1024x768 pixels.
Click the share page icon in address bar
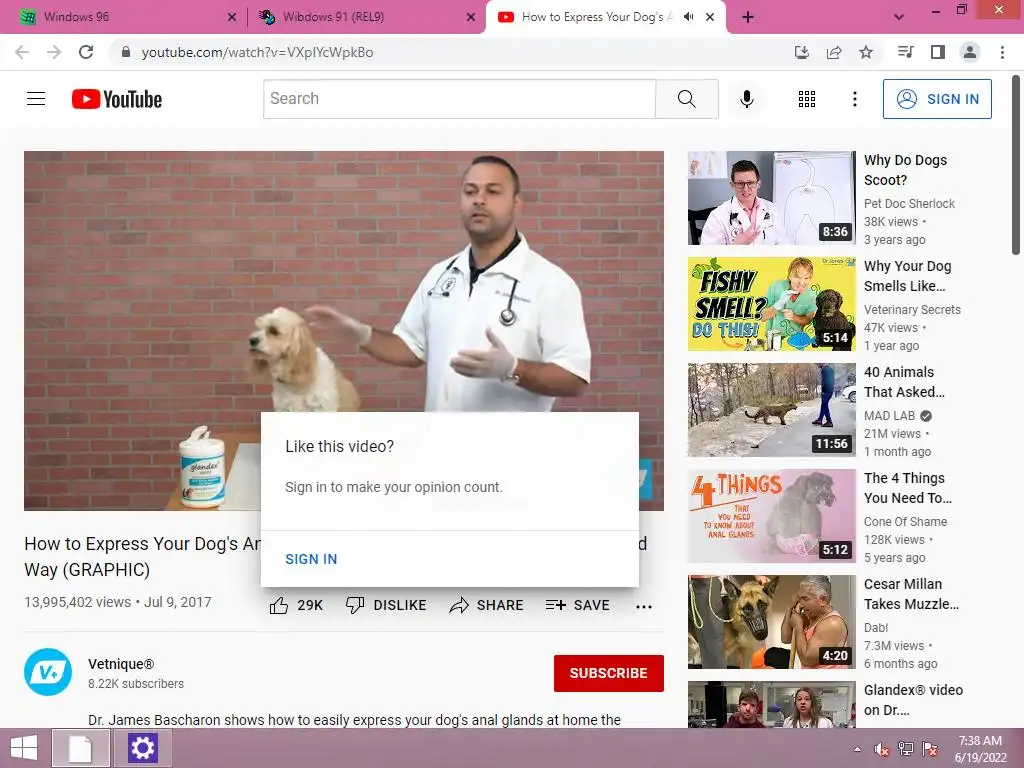(834, 52)
